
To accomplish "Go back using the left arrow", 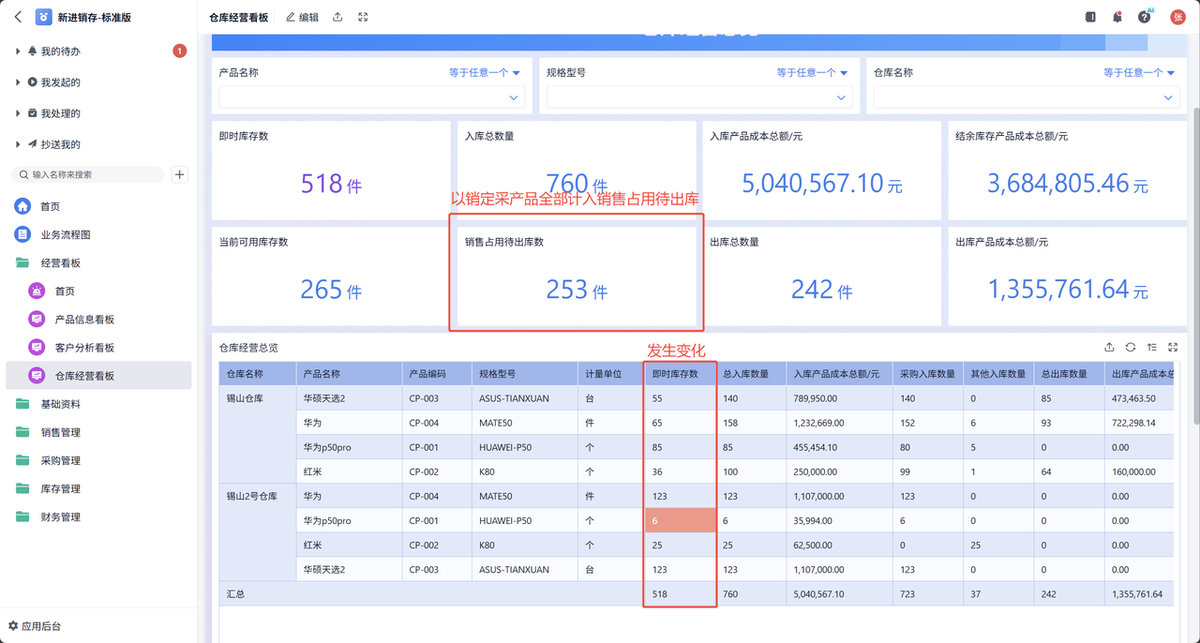I will [x=18, y=17].
